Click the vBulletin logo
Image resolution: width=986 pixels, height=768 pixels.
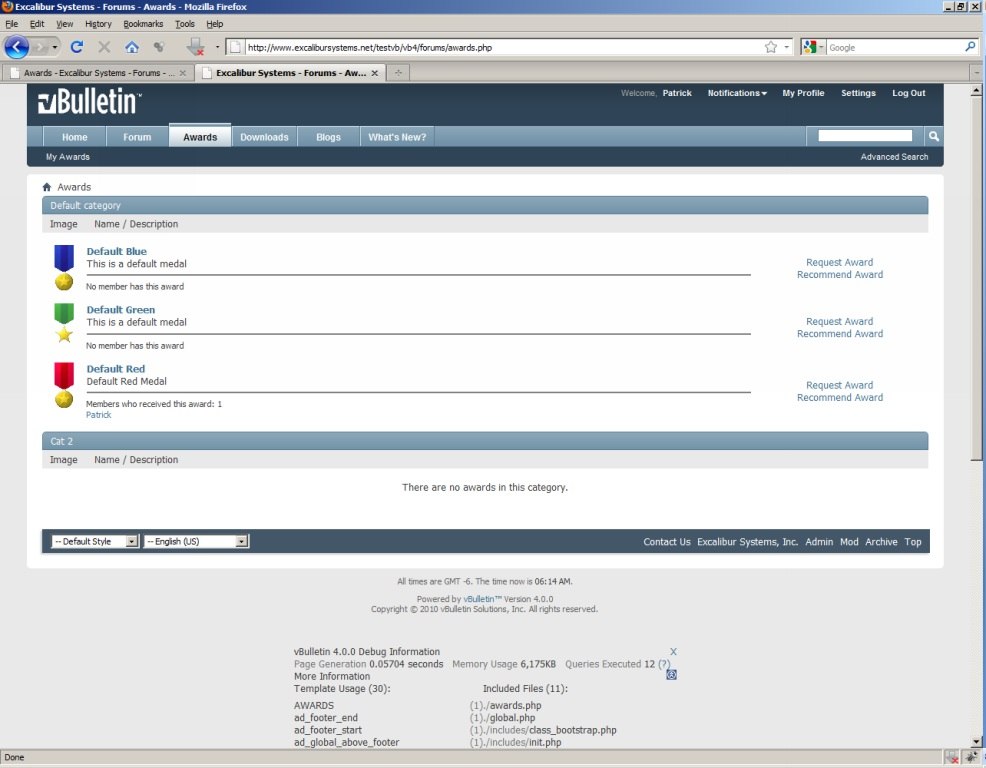click(x=89, y=101)
